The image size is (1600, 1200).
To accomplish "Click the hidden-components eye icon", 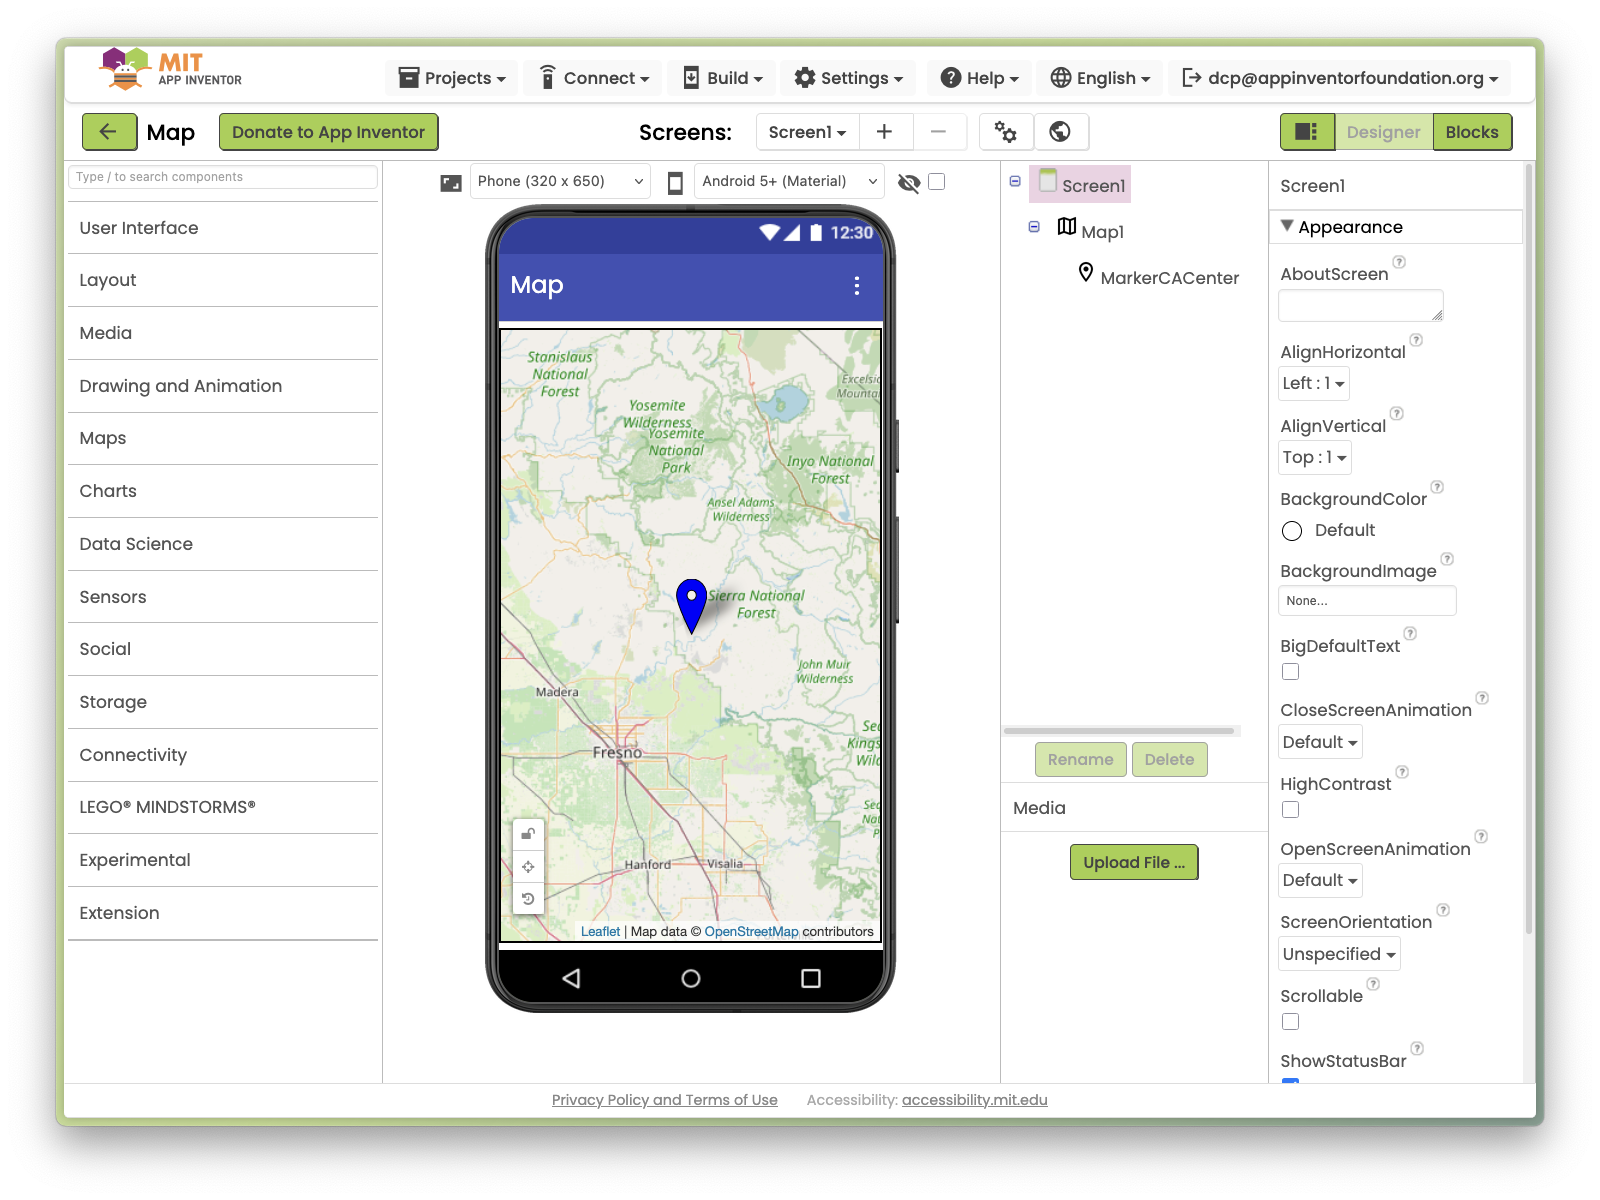I will click(909, 183).
